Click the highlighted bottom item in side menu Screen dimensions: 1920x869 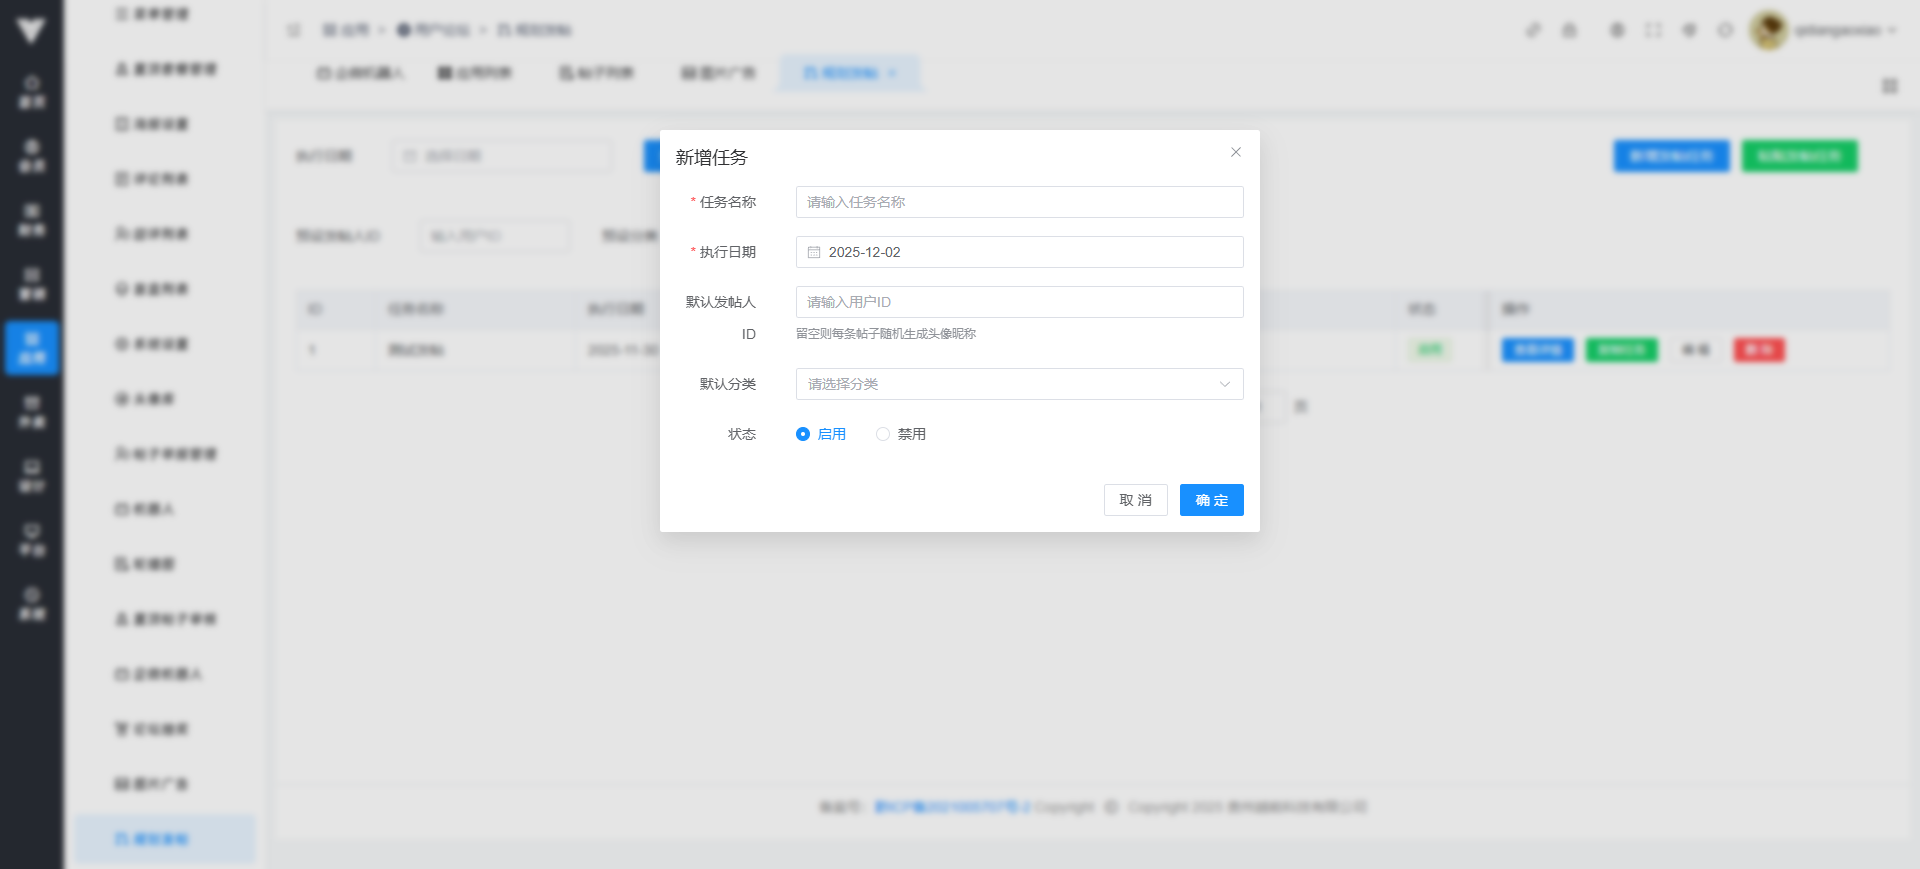pyautogui.click(x=165, y=838)
